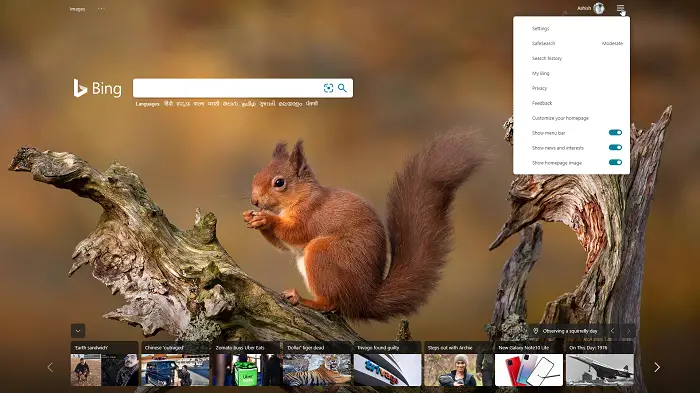This screenshot has width=700, height=393.
Task: Toggle Show menu bar switch
Action: (615, 133)
